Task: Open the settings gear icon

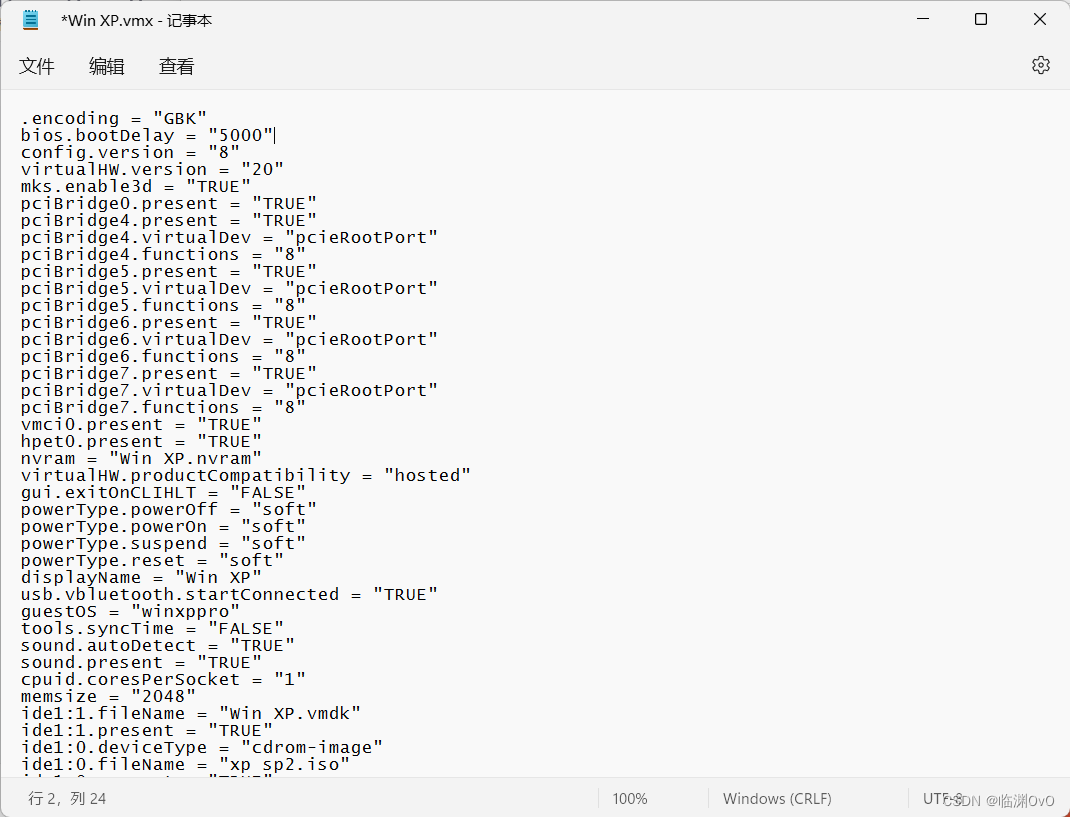Action: (1040, 66)
